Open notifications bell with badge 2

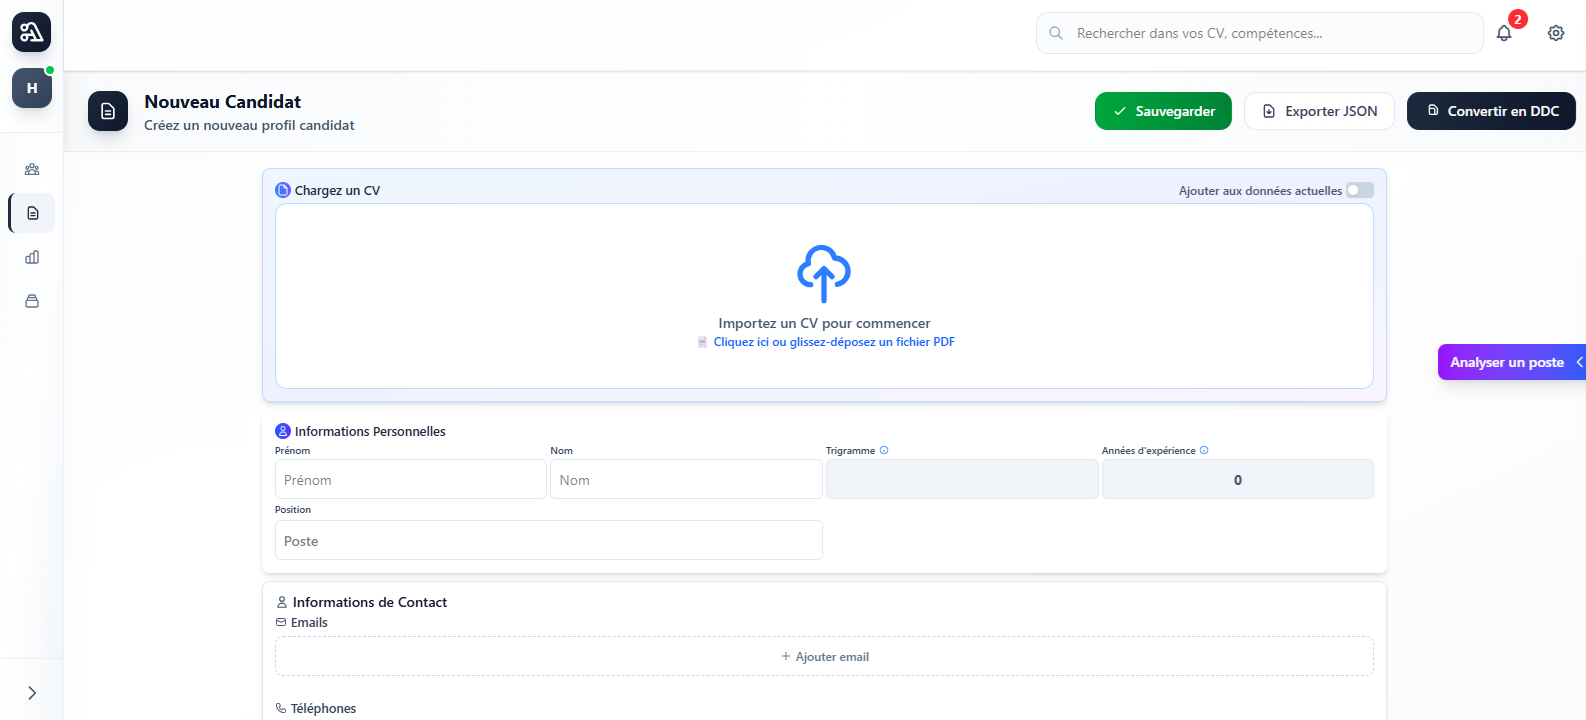[1504, 33]
